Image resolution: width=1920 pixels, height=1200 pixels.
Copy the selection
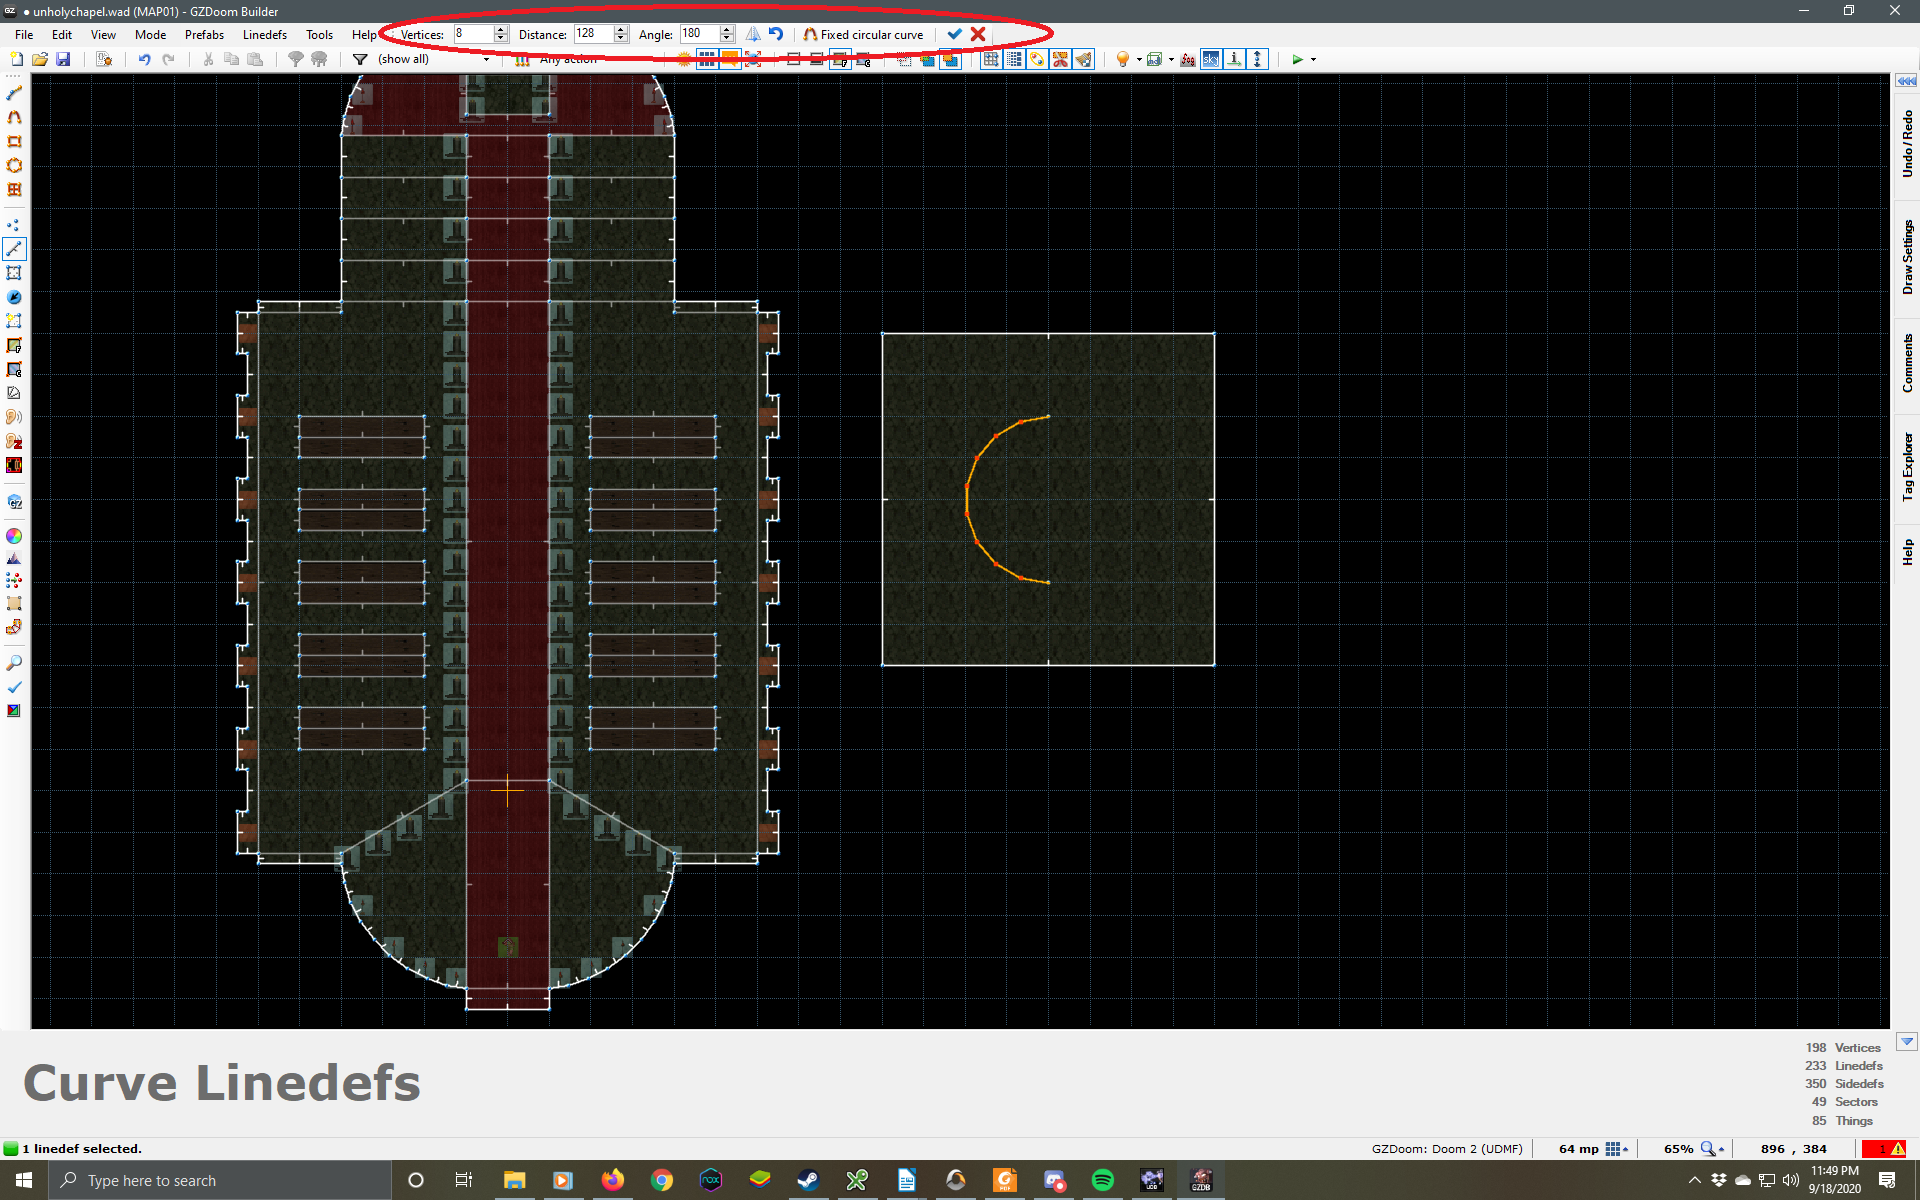tap(231, 59)
